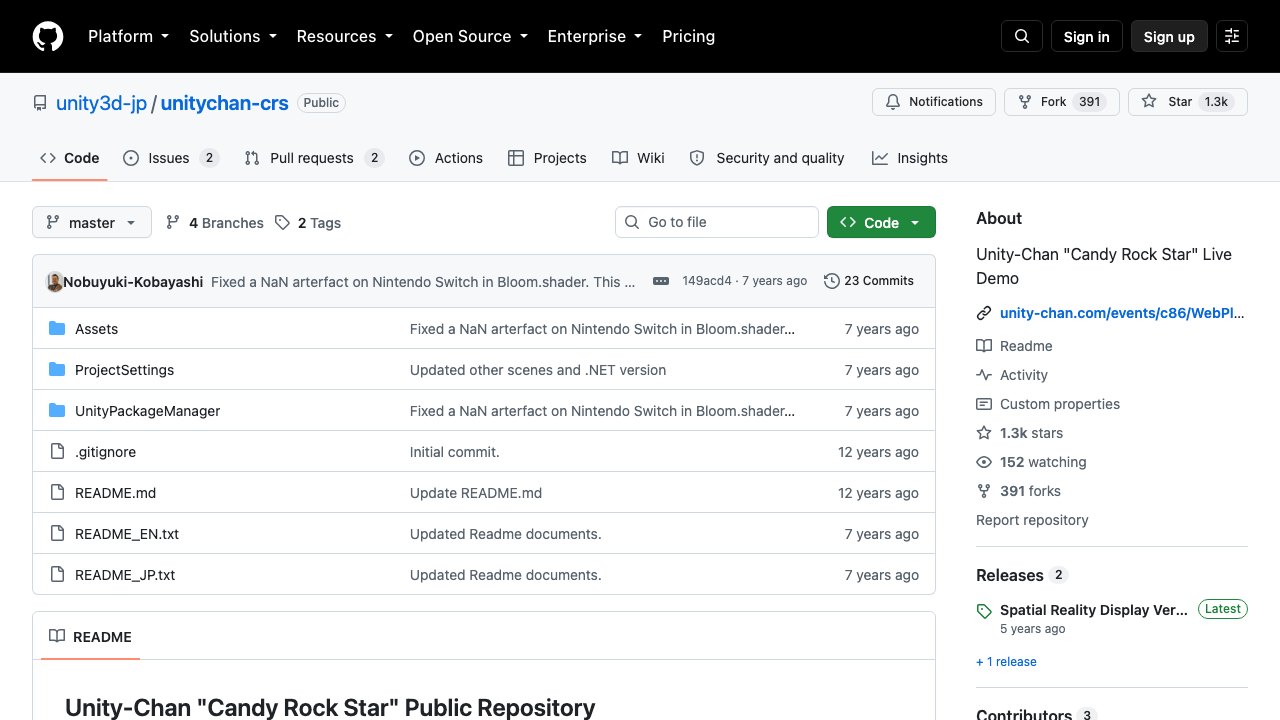
Task: Switch to the Pull requests tab
Action: coord(314,158)
